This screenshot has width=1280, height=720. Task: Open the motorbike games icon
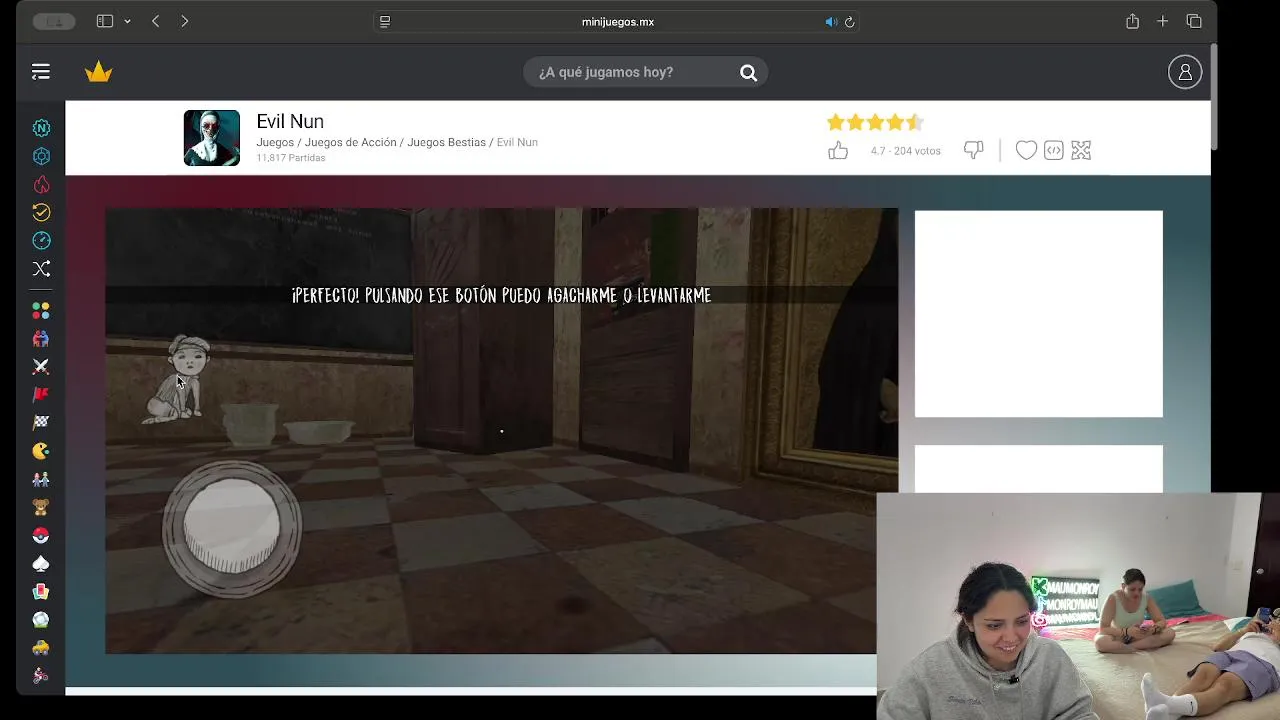(41, 676)
